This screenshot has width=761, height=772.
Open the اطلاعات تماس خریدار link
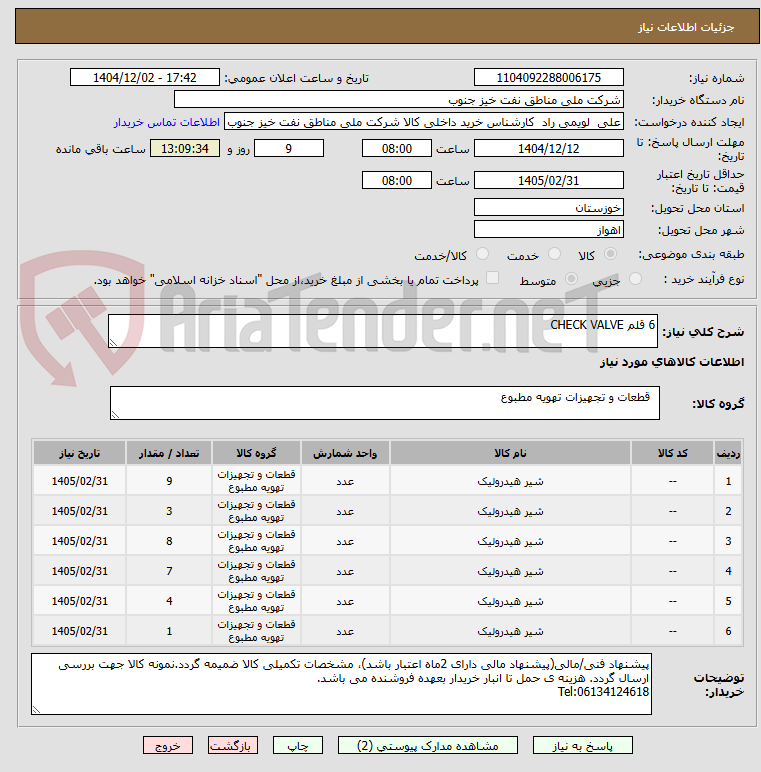click(x=167, y=122)
